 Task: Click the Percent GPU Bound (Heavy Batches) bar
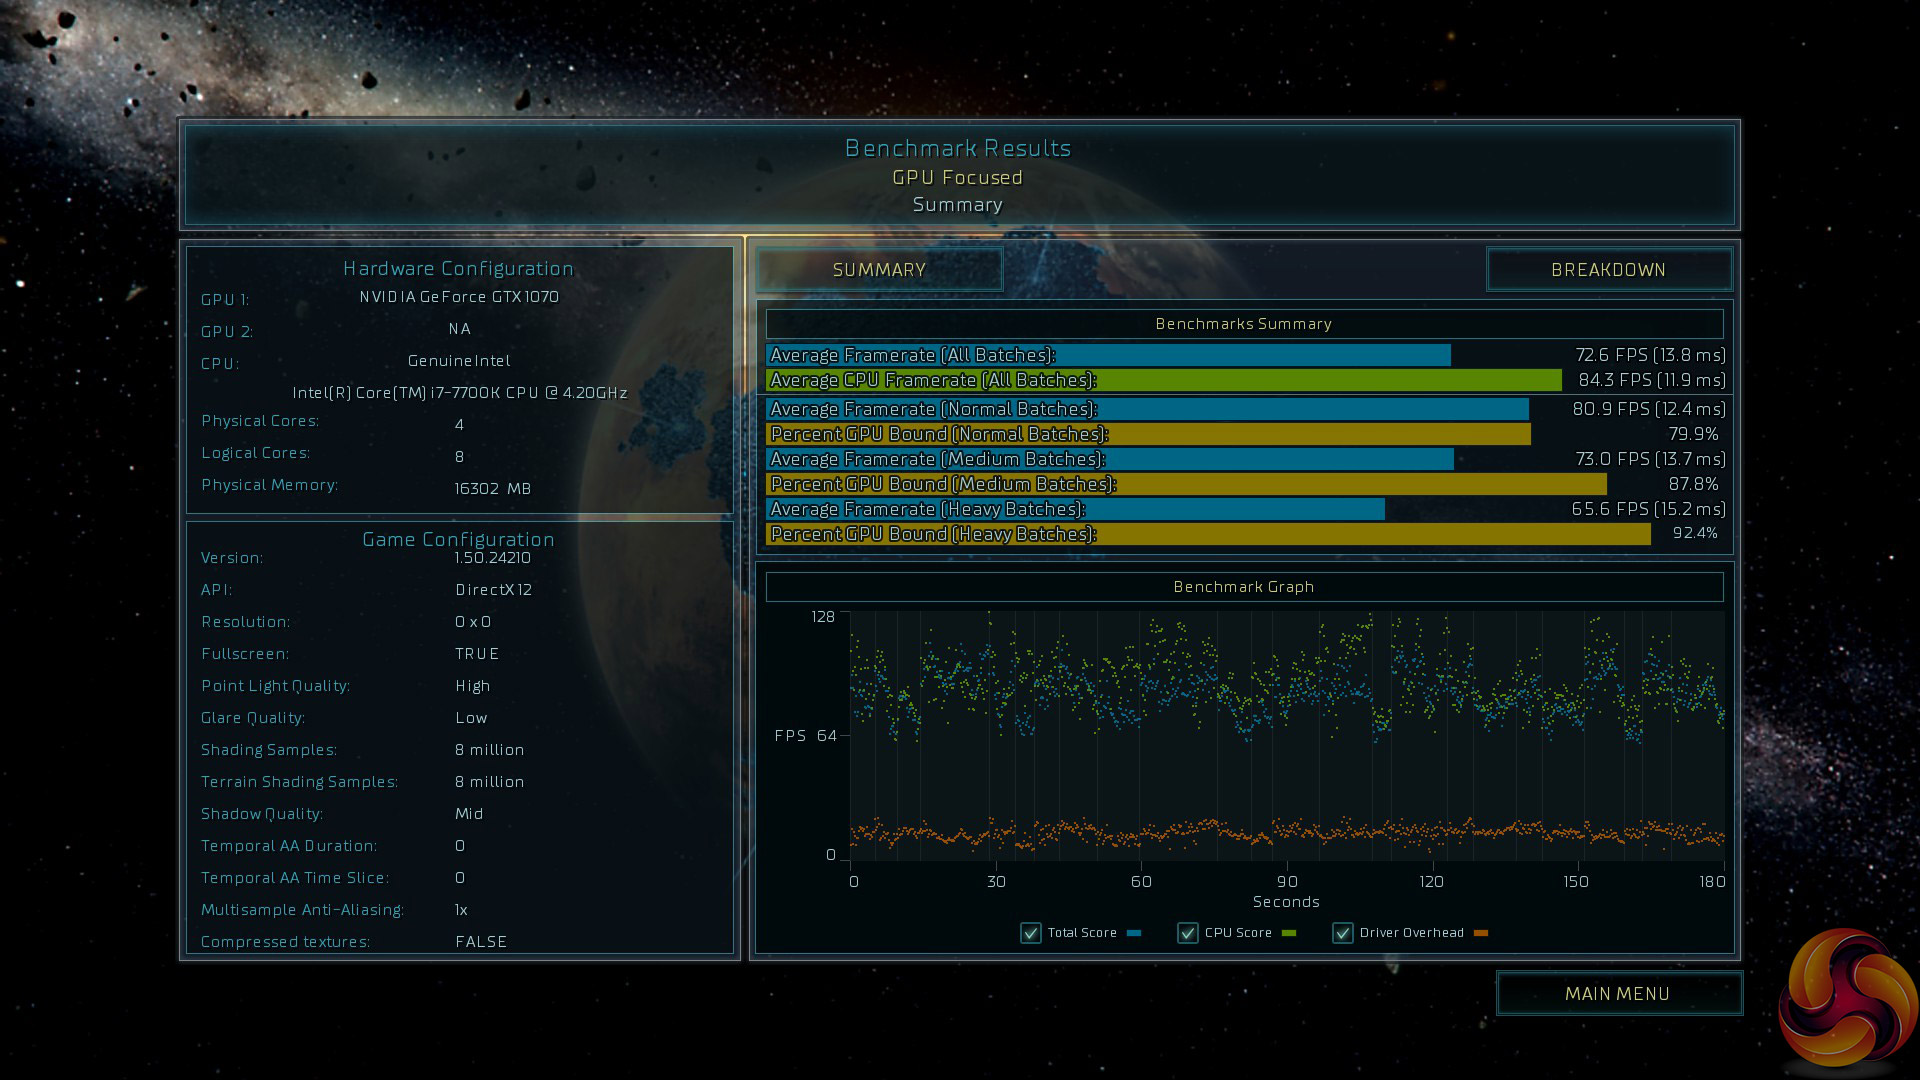point(1208,534)
